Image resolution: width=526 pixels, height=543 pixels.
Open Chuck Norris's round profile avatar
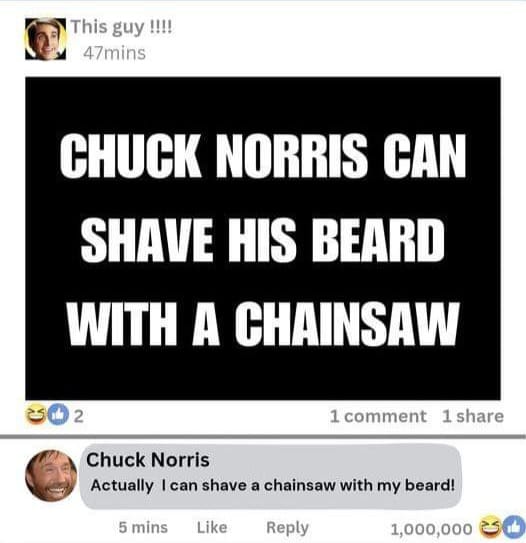click(51, 475)
